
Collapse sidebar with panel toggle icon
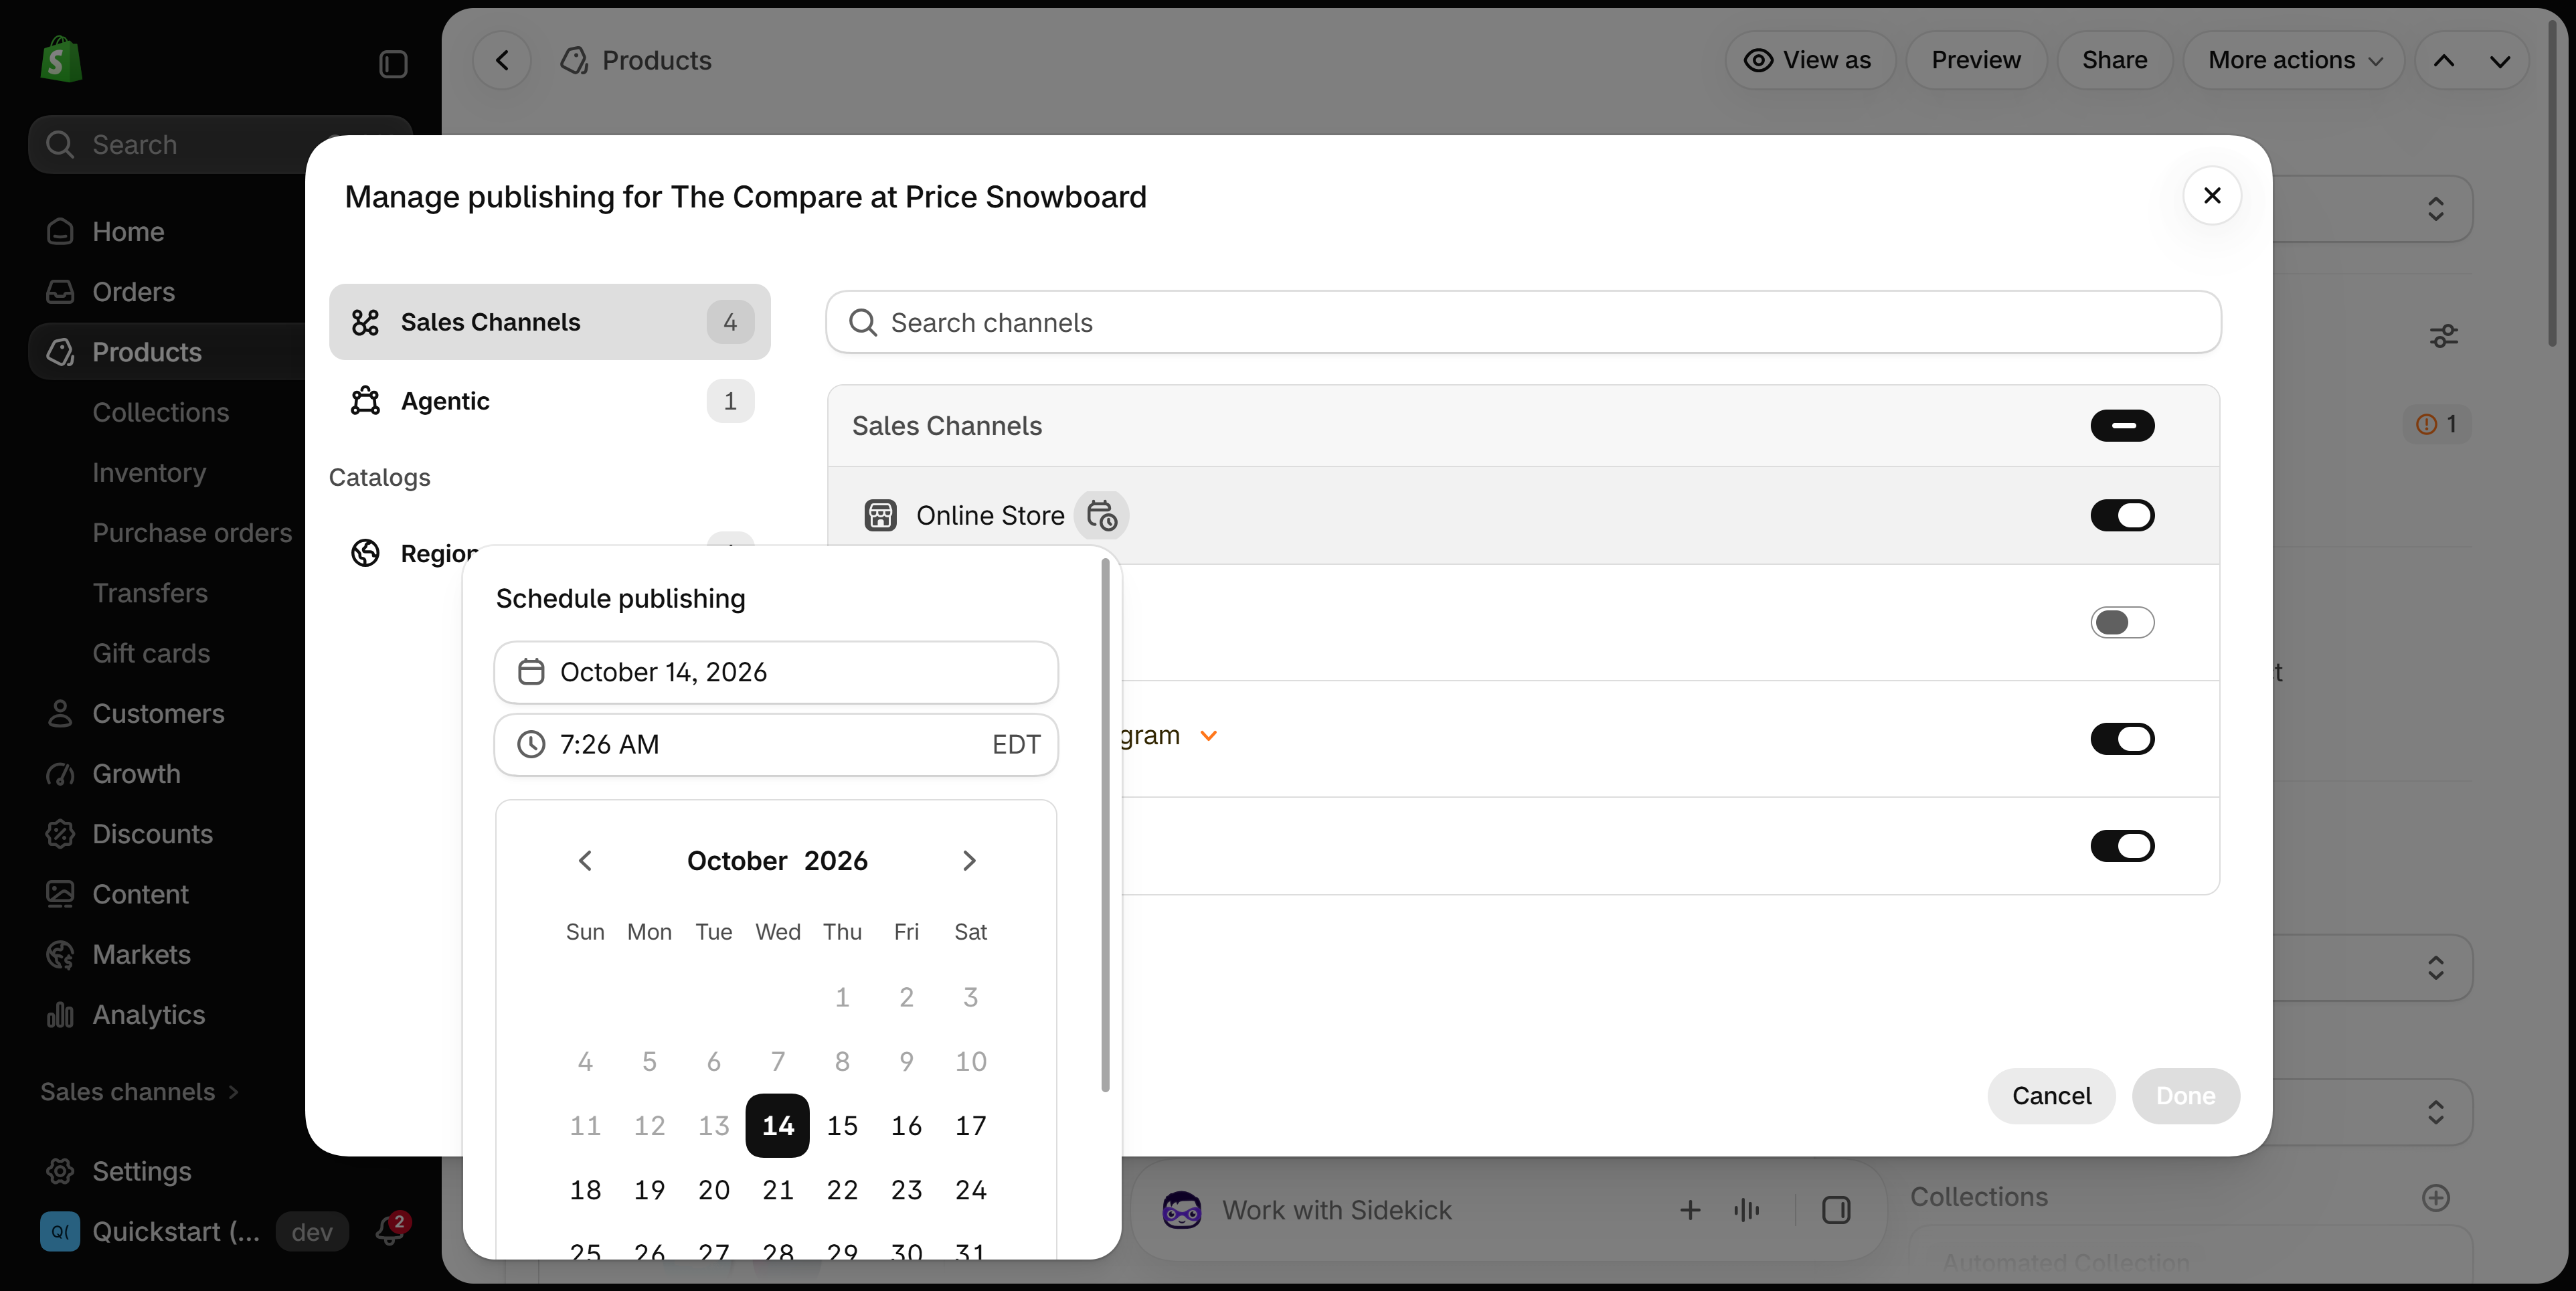pyautogui.click(x=393, y=64)
